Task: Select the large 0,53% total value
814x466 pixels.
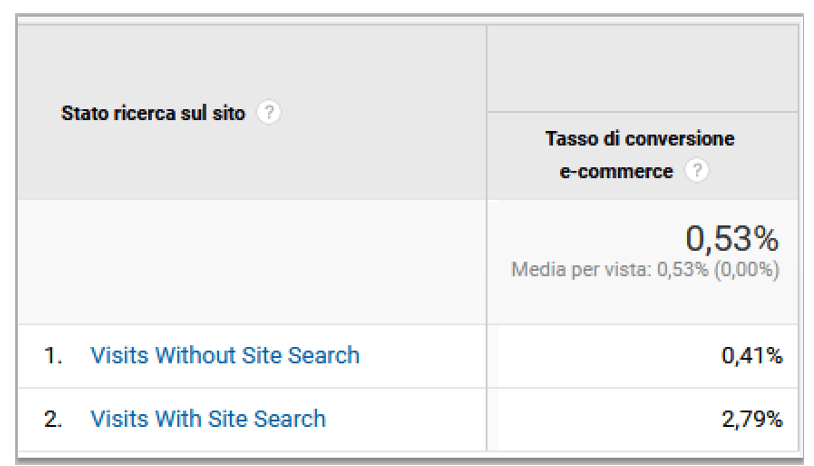Action: (x=732, y=239)
